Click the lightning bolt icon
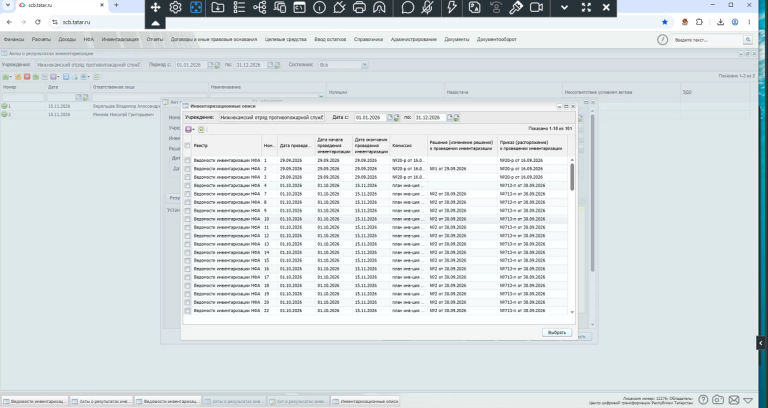The image size is (768, 408). point(452,7)
